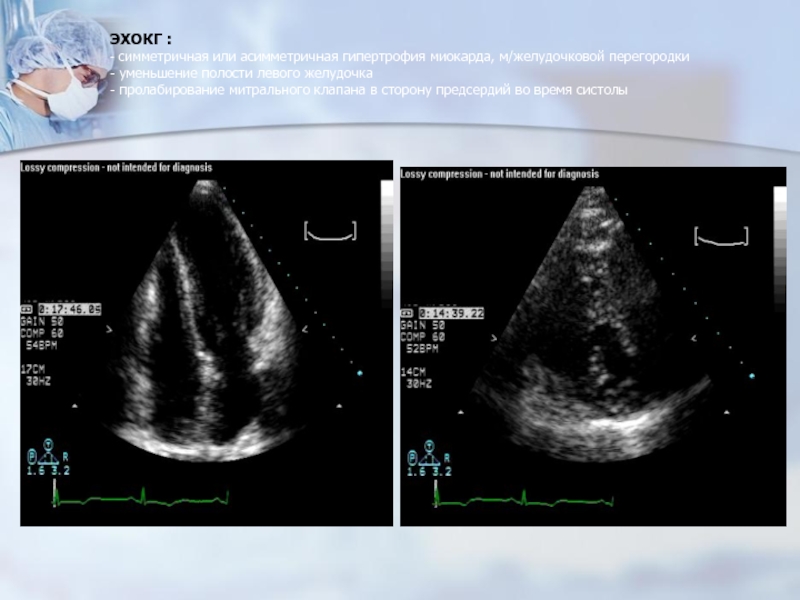This screenshot has height=600, width=800.
Task: Click the depth value "17CM"
Action: pyautogui.click(x=31, y=369)
